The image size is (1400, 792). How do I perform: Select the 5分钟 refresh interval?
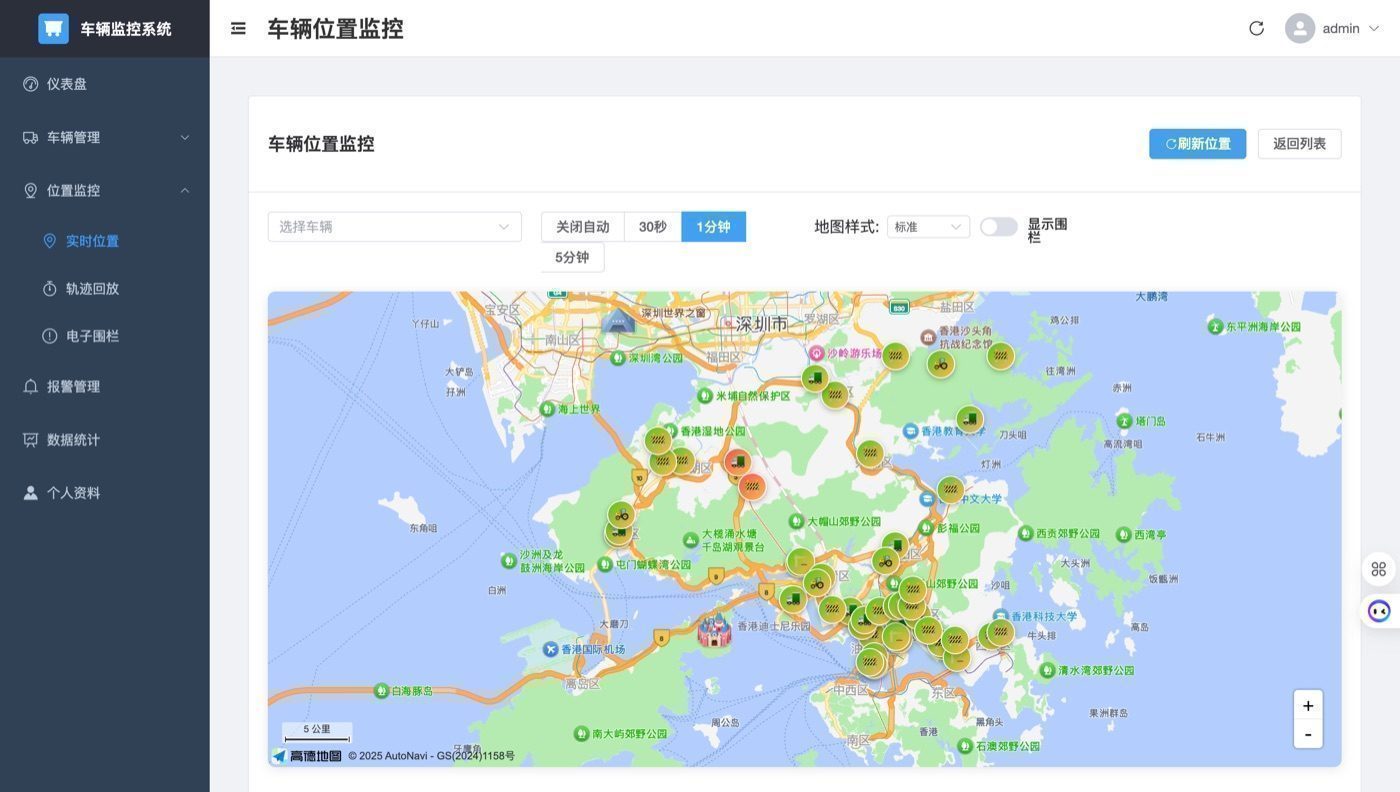click(572, 257)
